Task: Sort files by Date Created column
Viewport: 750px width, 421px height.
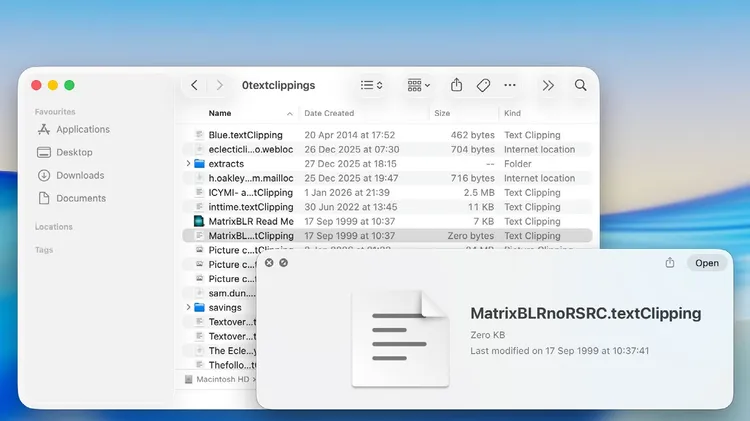Action: (329, 113)
